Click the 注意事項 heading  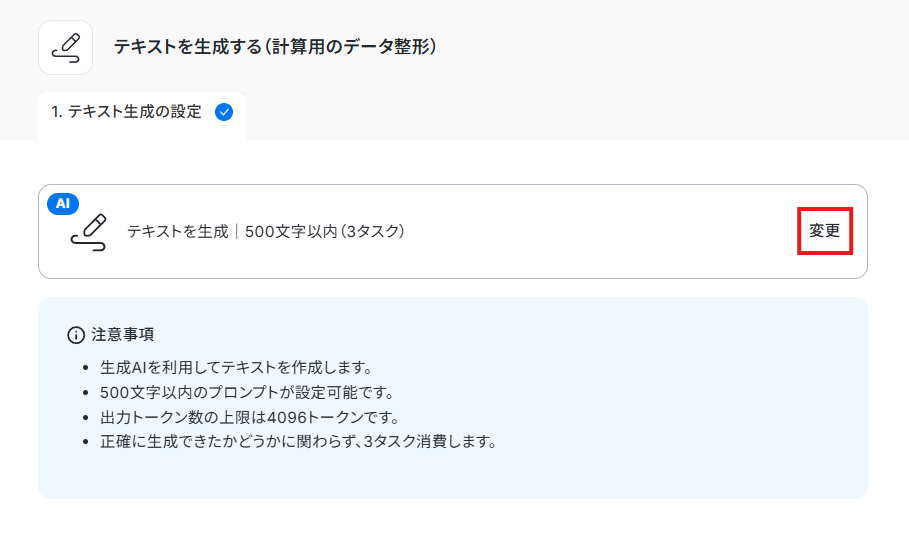(x=122, y=335)
